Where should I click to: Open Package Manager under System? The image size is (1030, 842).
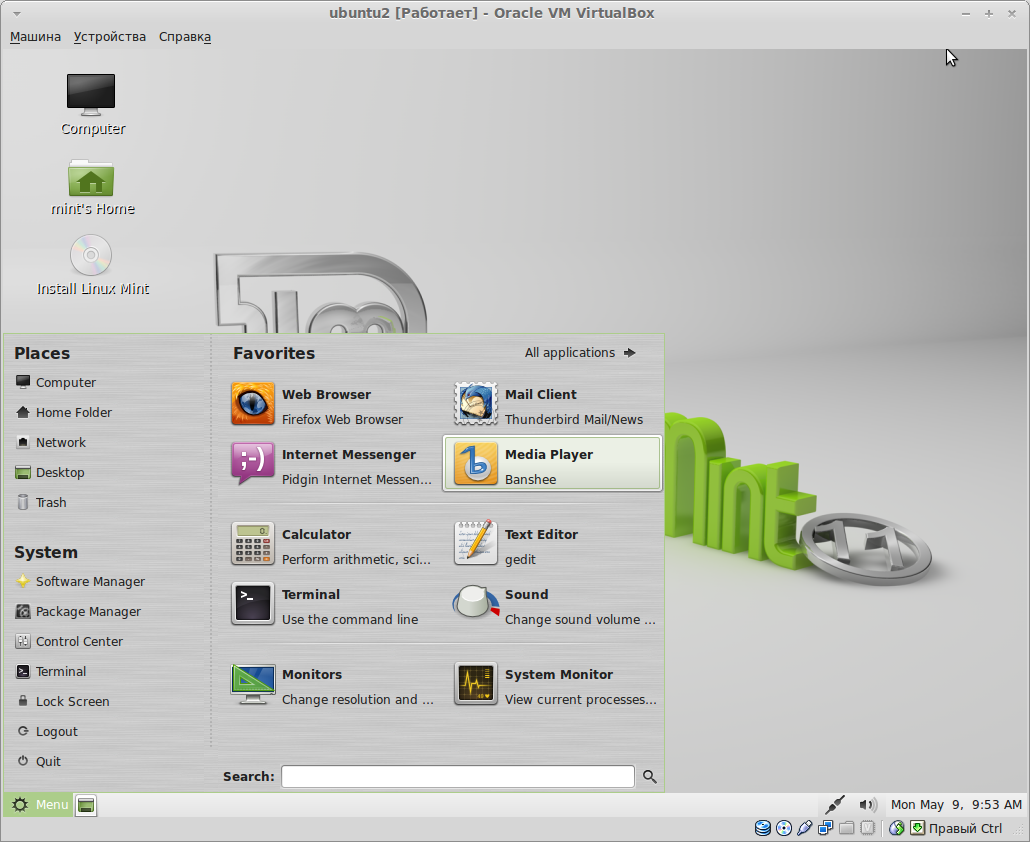78,611
